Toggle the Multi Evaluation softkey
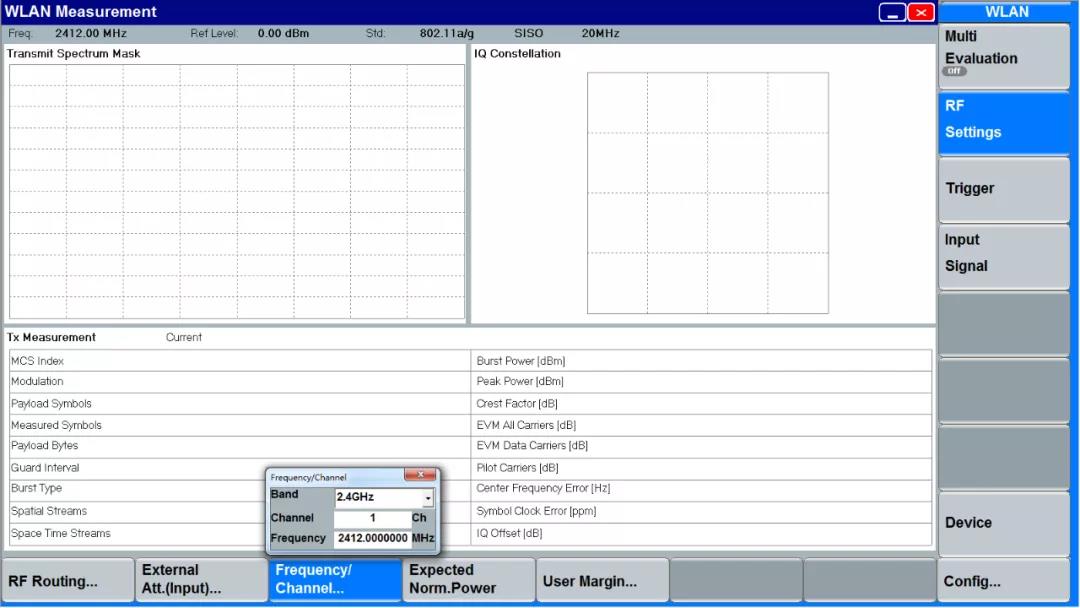The image size is (1080, 608). [1004, 56]
